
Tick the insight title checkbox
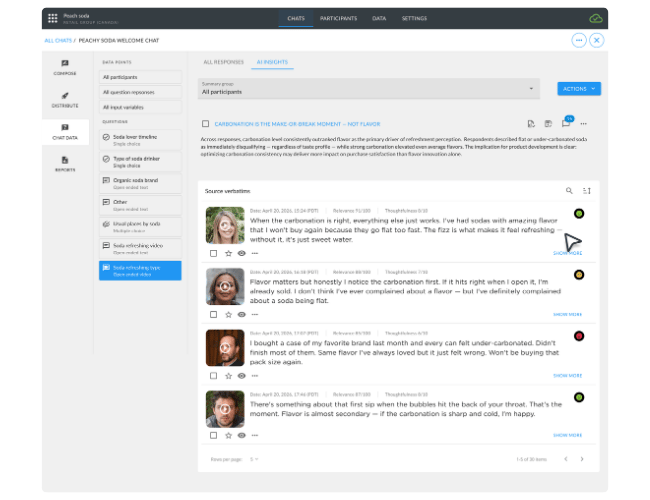coord(205,124)
